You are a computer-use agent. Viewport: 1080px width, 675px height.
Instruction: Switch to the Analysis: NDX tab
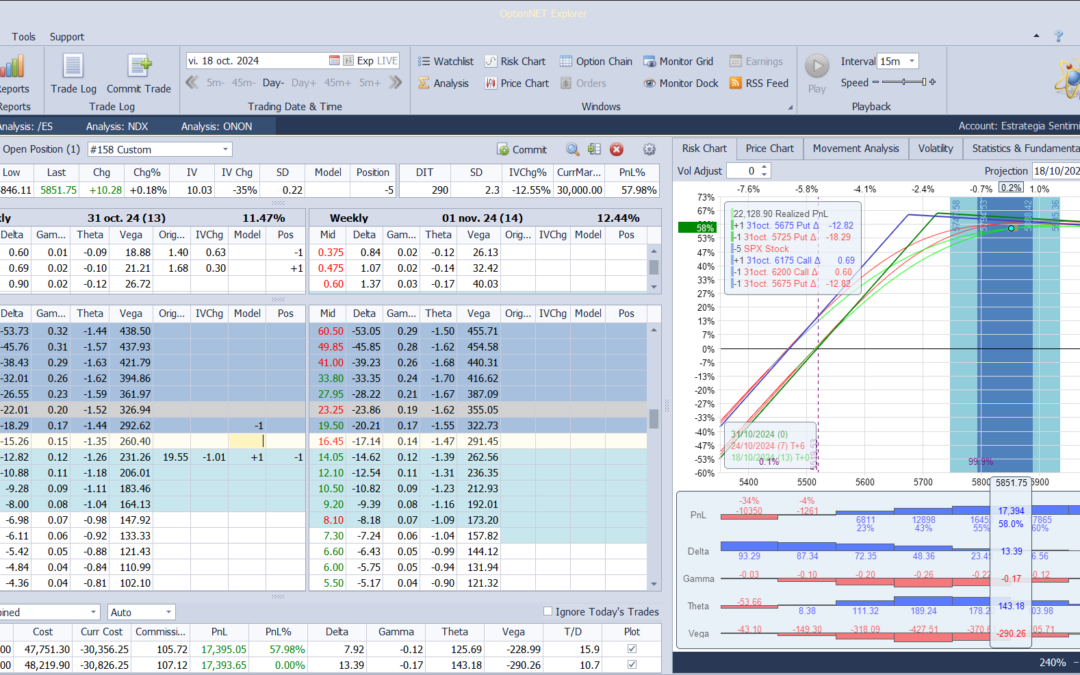[x=117, y=127]
